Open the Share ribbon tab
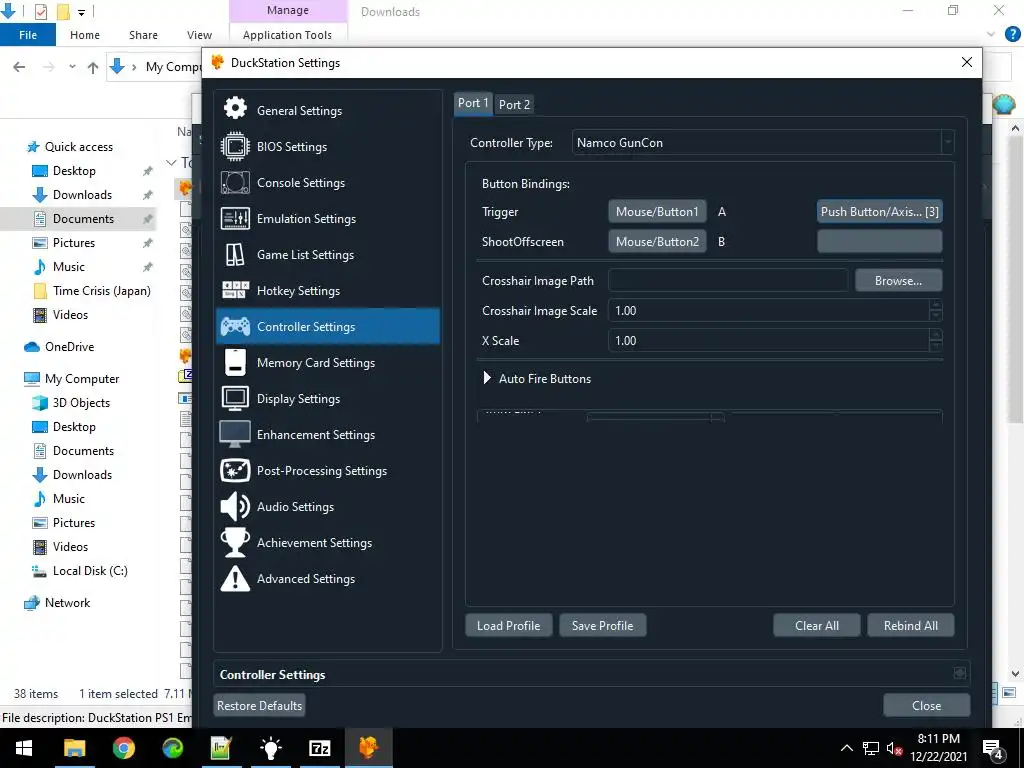Viewport: 1024px width, 768px height. coord(143,35)
